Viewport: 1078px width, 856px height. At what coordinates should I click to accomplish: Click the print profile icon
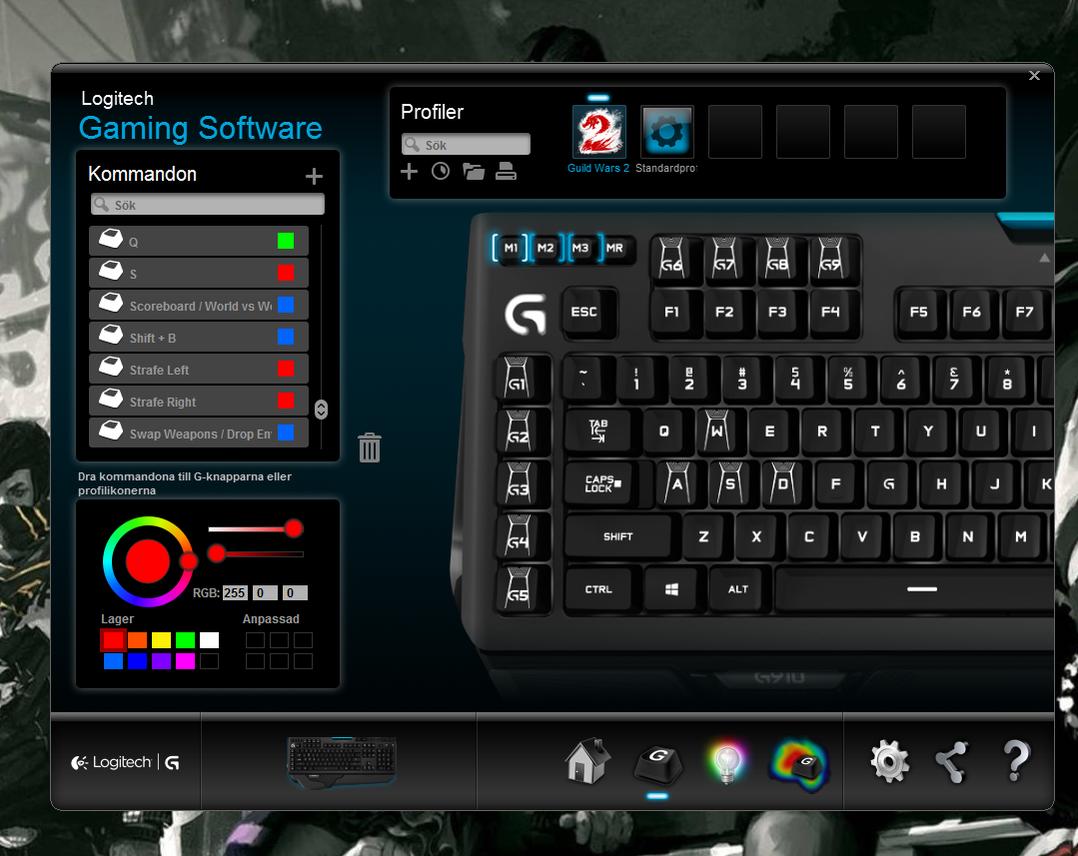(506, 171)
